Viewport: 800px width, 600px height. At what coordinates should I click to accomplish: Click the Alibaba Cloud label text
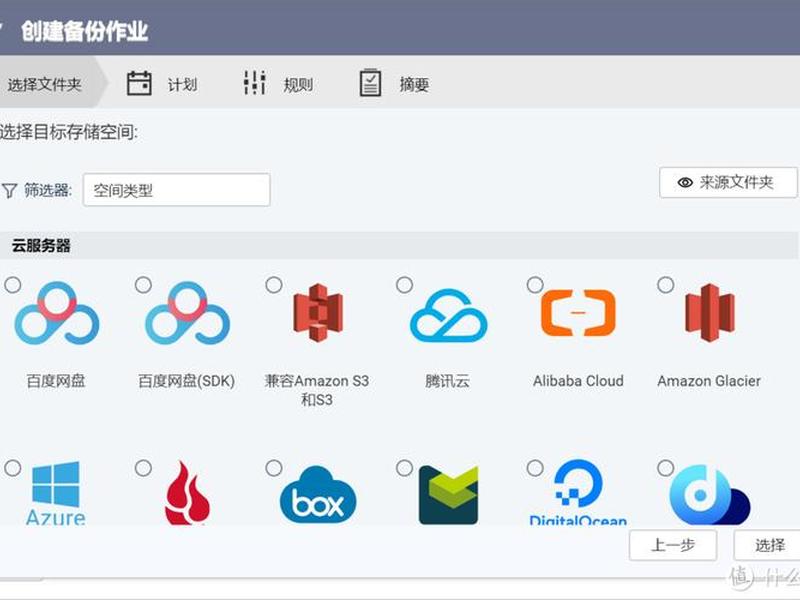click(578, 381)
